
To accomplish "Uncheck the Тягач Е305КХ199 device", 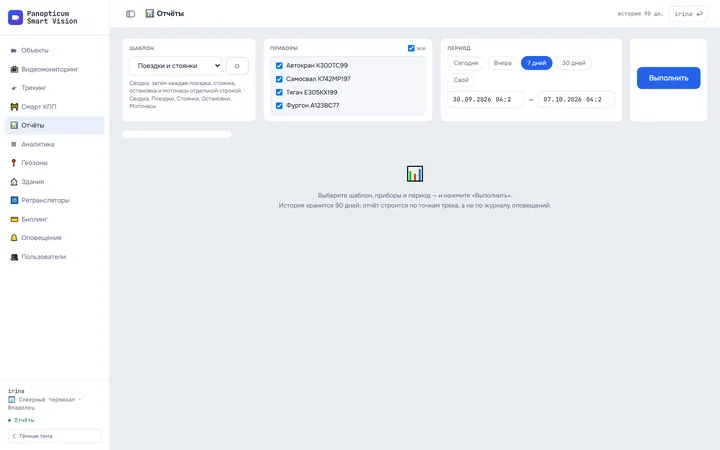I will (279, 92).
